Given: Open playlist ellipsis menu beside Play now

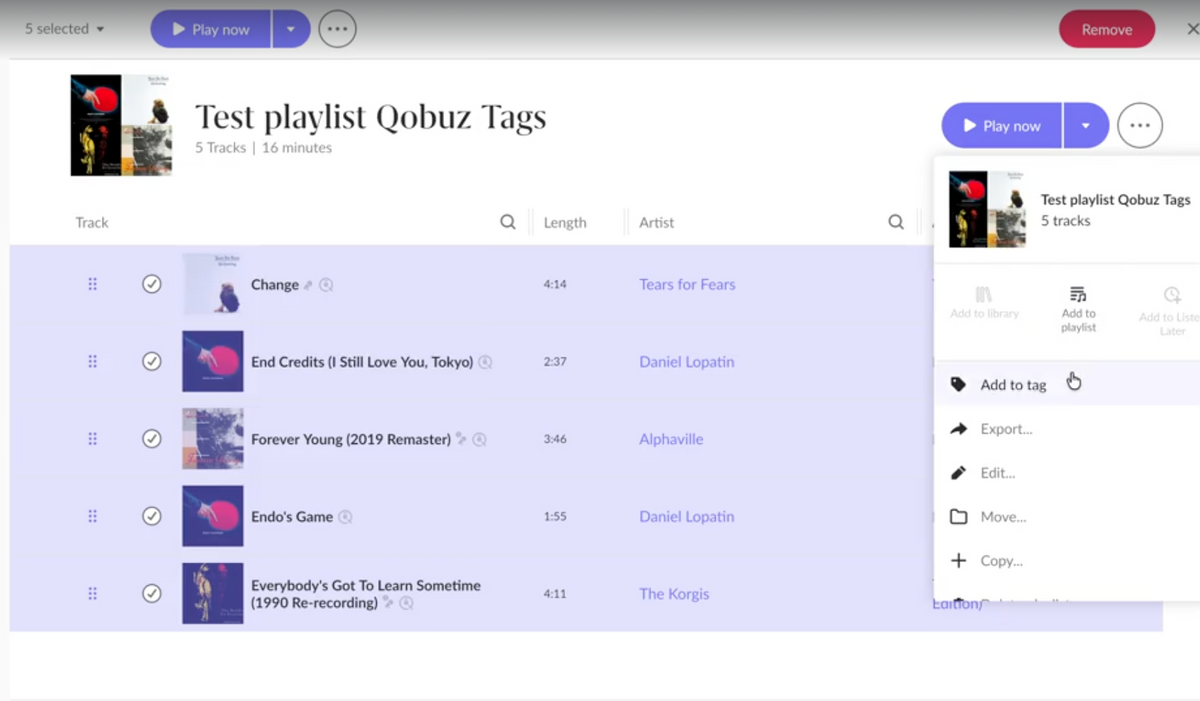Looking at the screenshot, I should point(1140,126).
